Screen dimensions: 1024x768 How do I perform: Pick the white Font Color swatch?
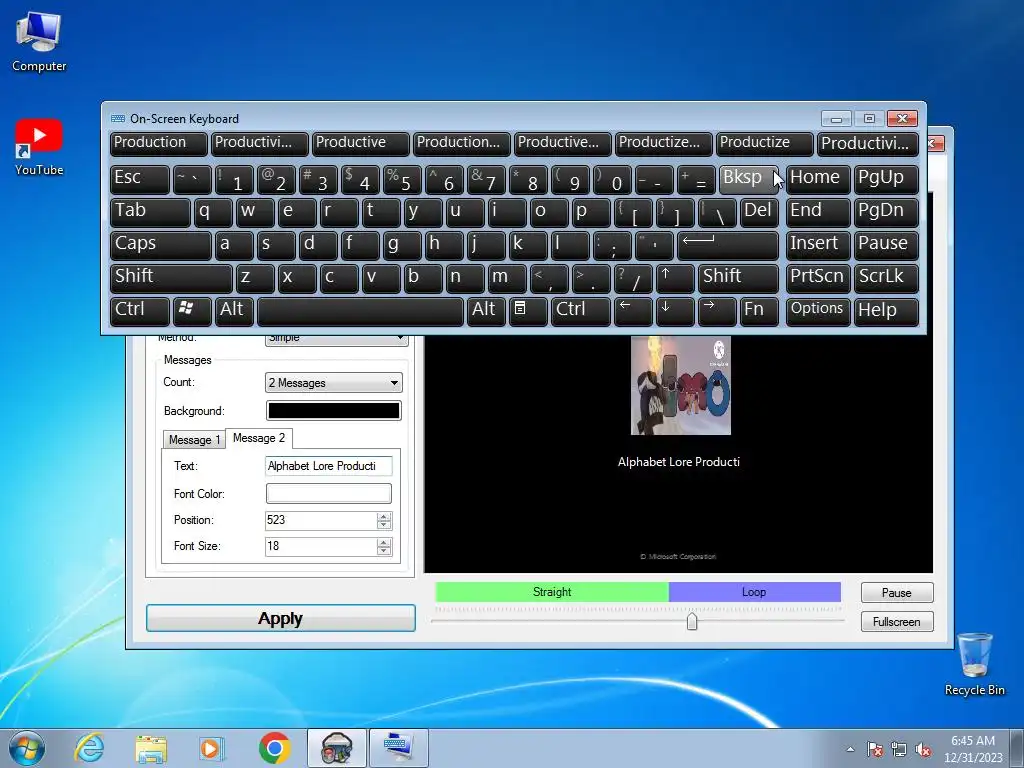(328, 494)
